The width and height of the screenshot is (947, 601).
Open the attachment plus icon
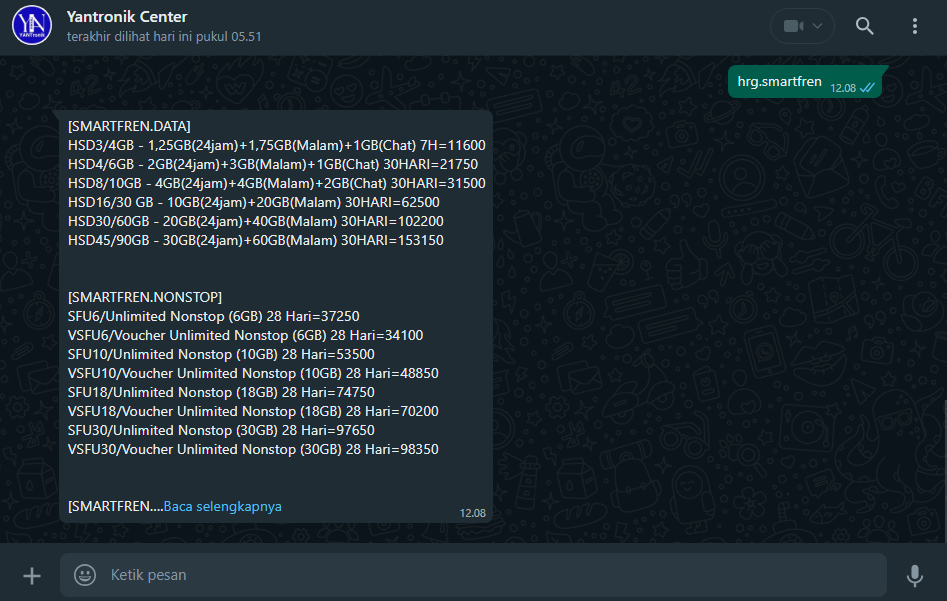[x=32, y=575]
